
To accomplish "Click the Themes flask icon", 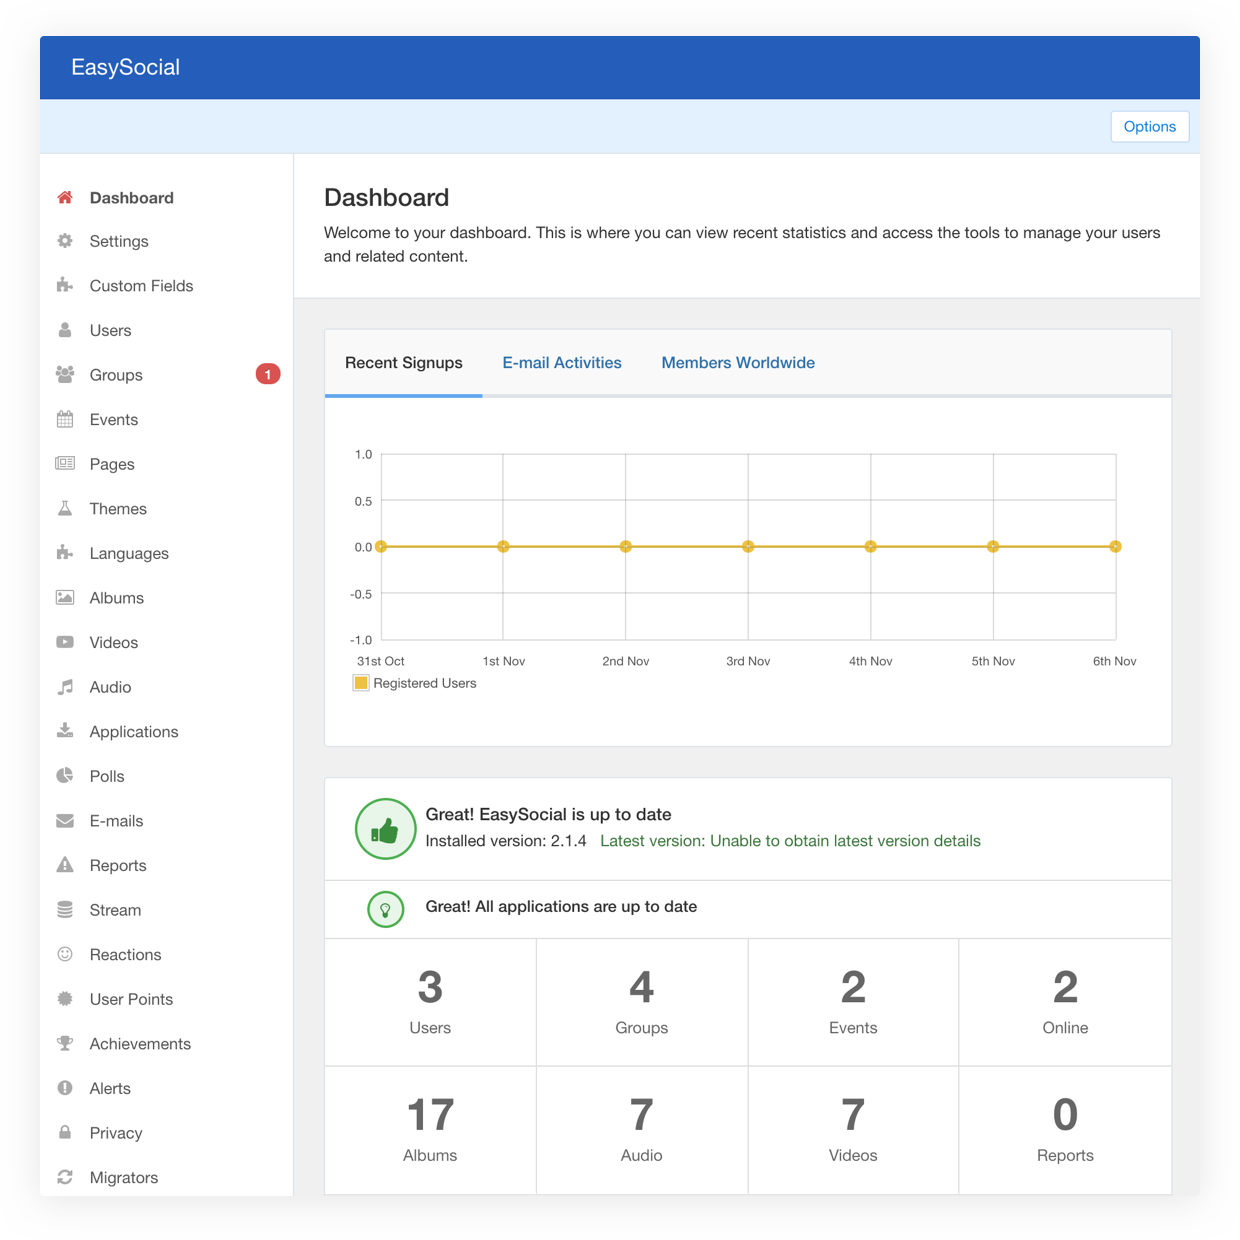I will (x=65, y=509).
